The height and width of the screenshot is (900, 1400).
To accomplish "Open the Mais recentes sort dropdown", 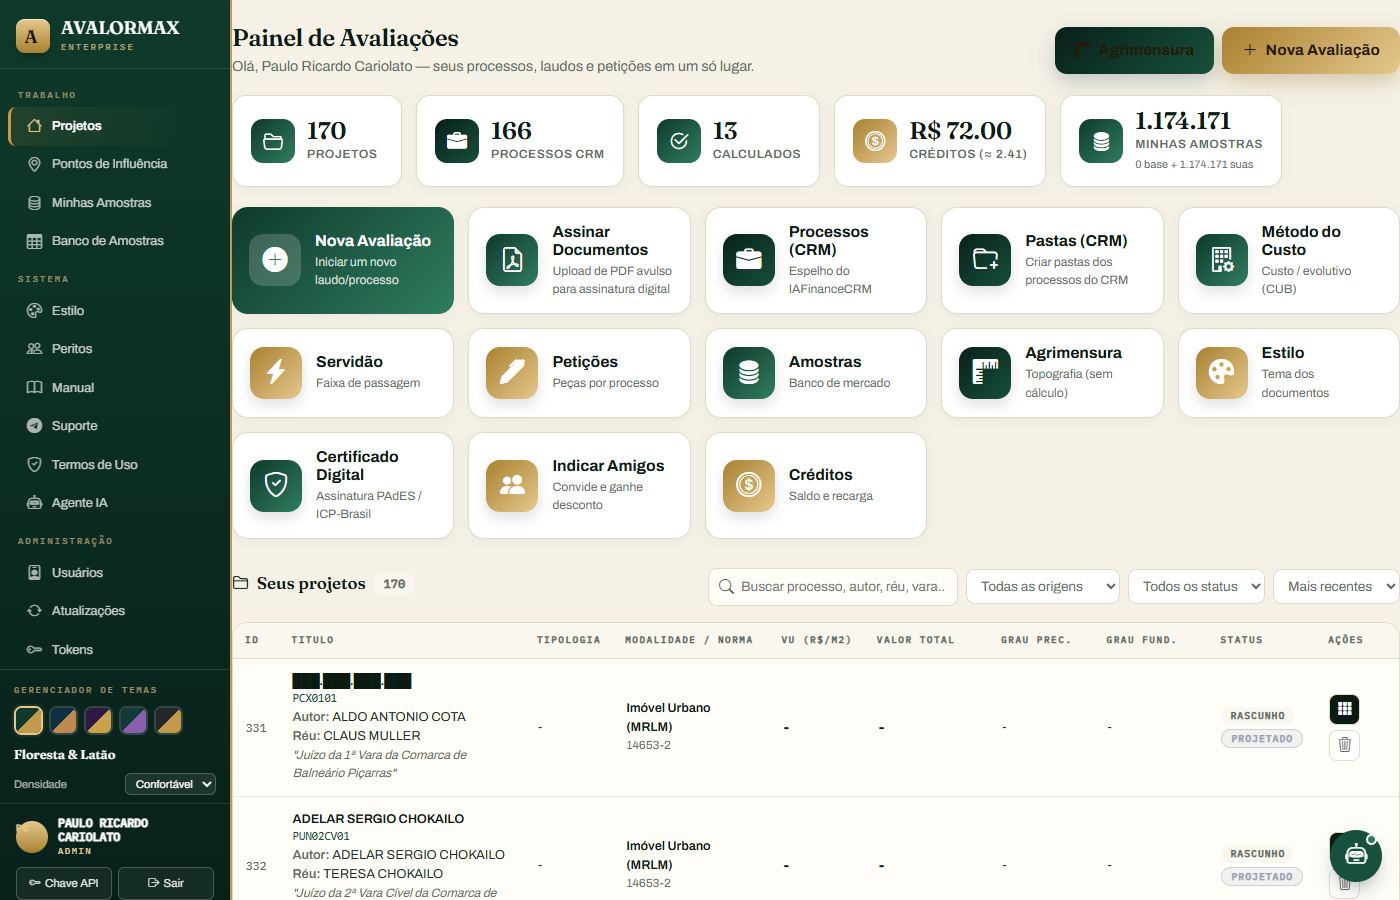I will [1337, 587].
